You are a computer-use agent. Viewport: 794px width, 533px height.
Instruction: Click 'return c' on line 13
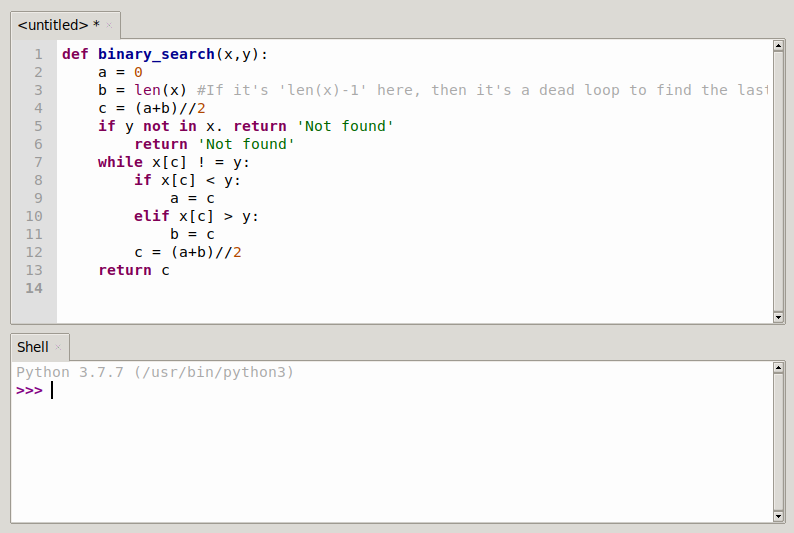tap(134, 270)
